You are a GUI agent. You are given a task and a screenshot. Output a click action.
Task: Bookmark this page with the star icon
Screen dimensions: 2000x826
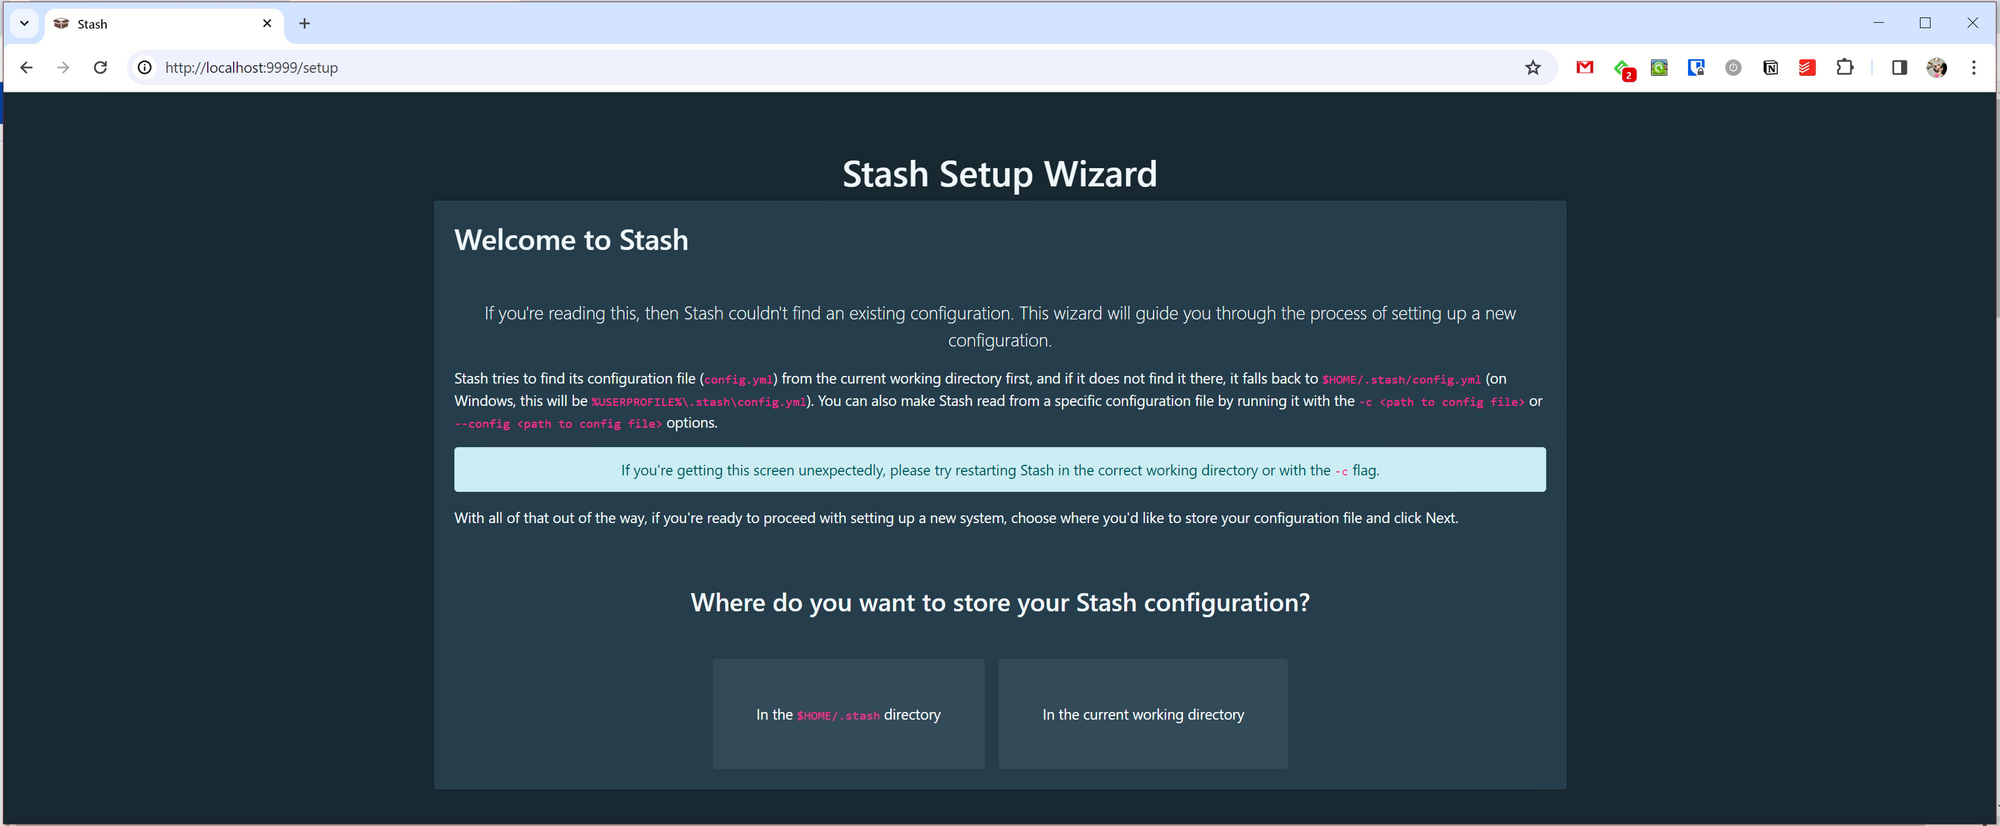point(1533,68)
